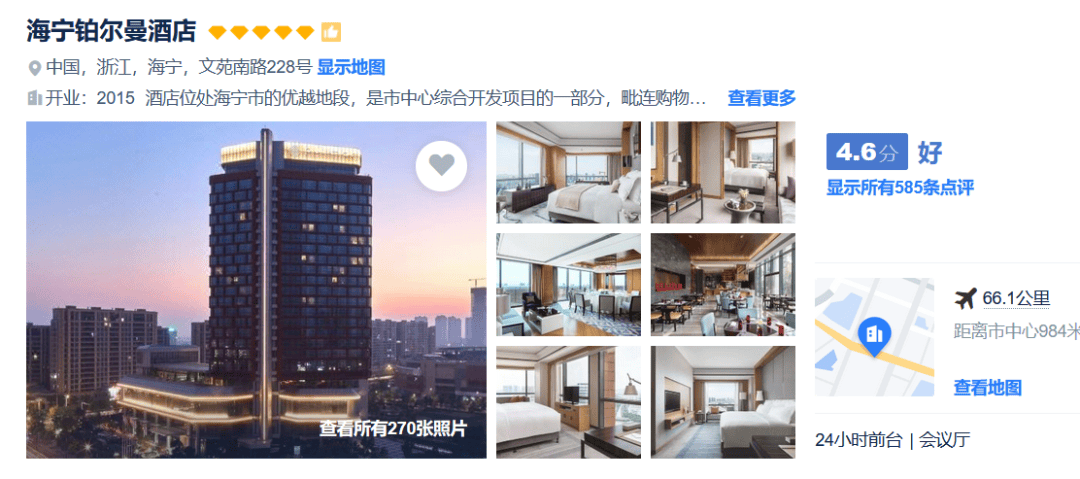The height and width of the screenshot is (479, 1080).
Task: Open the dining room with round table thumbnail
Action: pyautogui.click(x=568, y=285)
